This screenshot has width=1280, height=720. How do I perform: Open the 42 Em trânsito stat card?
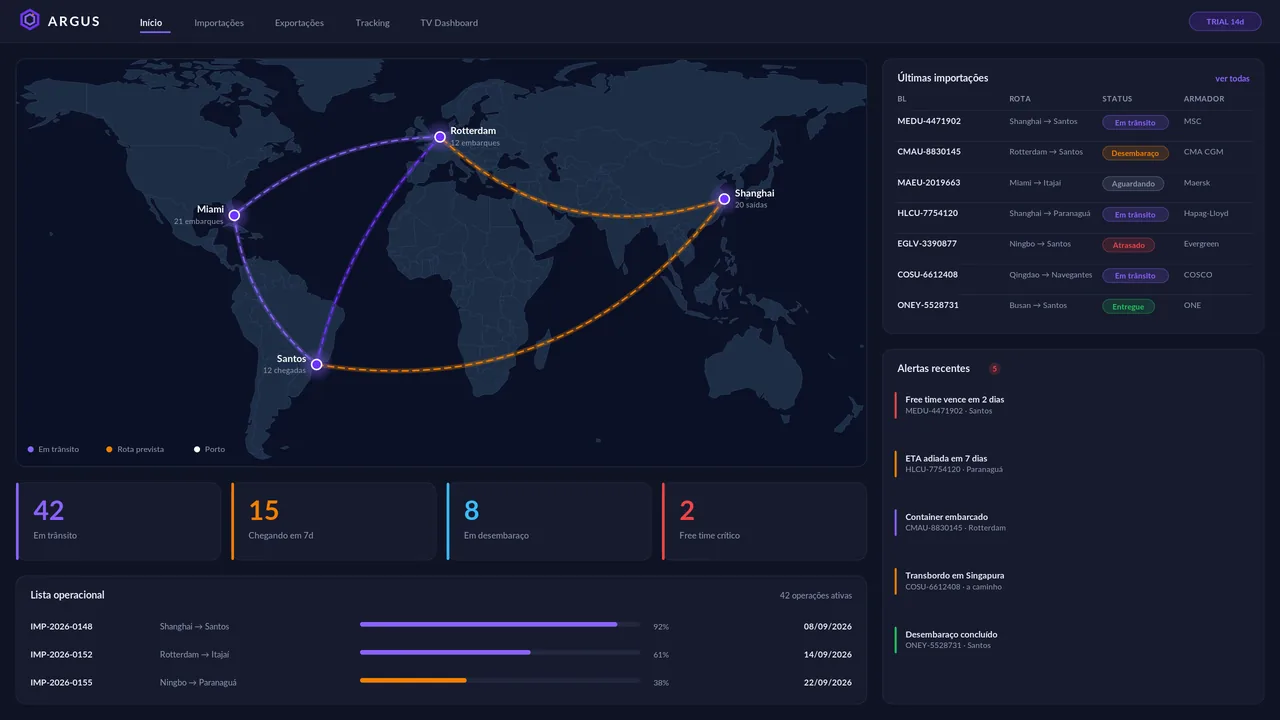tap(118, 521)
